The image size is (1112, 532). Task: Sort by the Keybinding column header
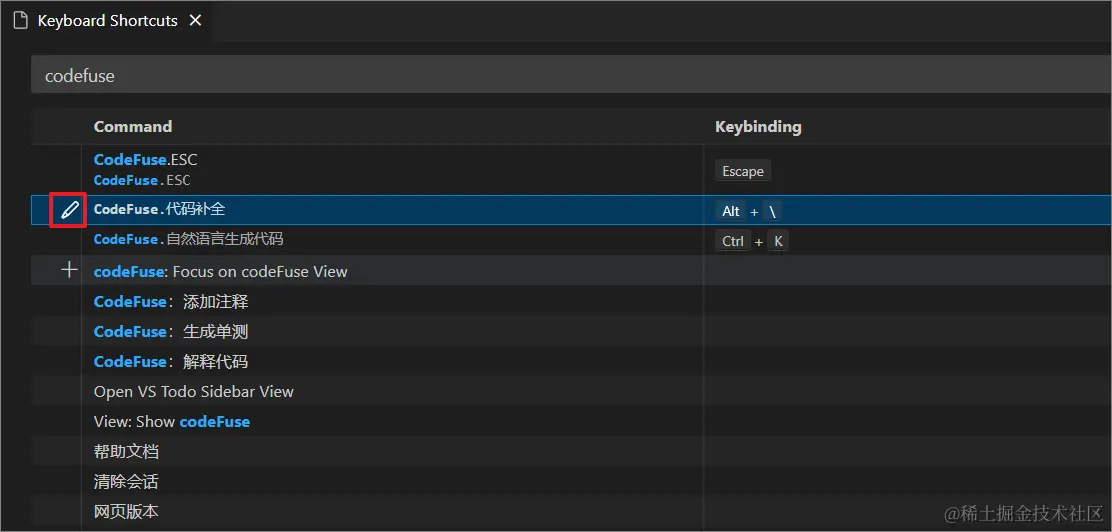coord(758,126)
